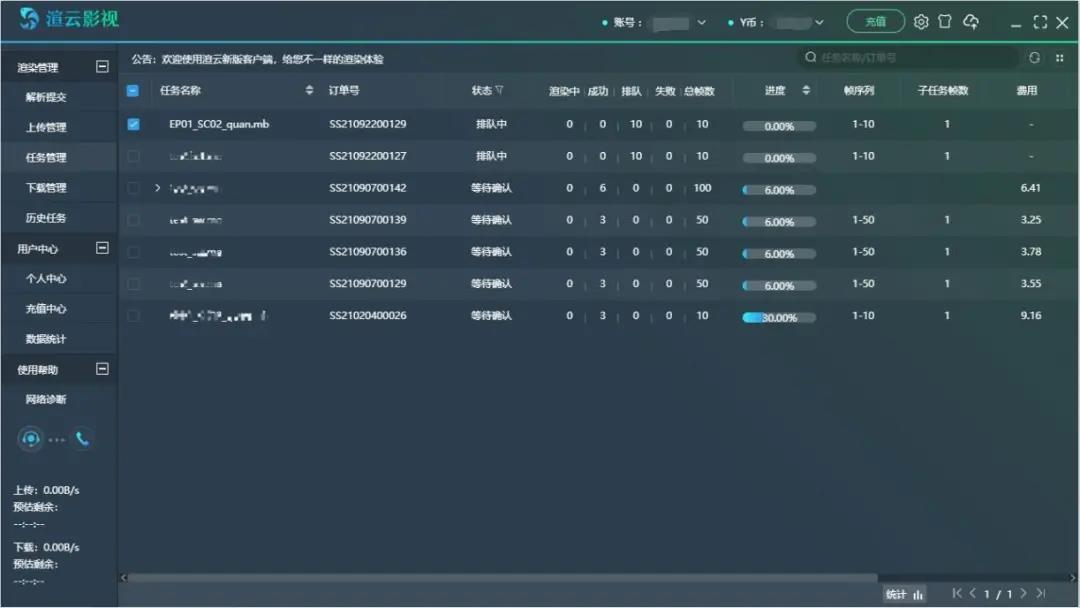
Task: Click the cloud upload icon
Action: pos(970,22)
